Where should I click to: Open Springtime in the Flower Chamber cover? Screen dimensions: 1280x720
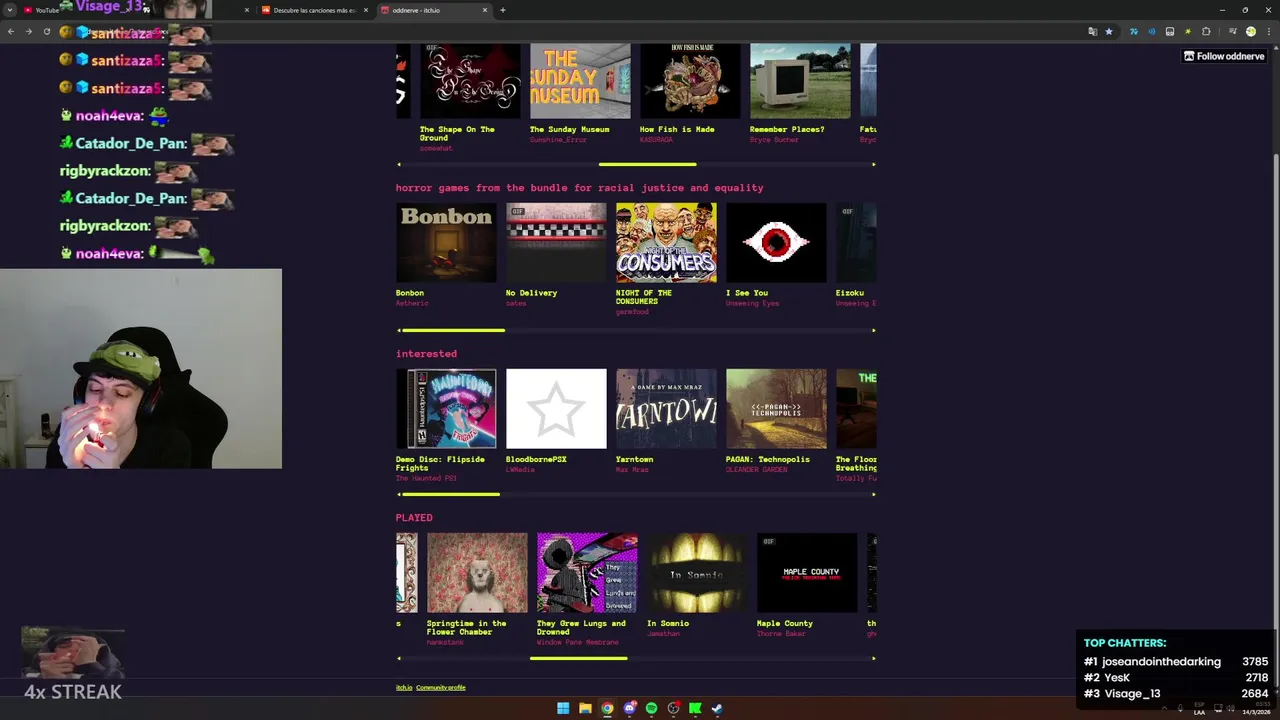coord(477,573)
